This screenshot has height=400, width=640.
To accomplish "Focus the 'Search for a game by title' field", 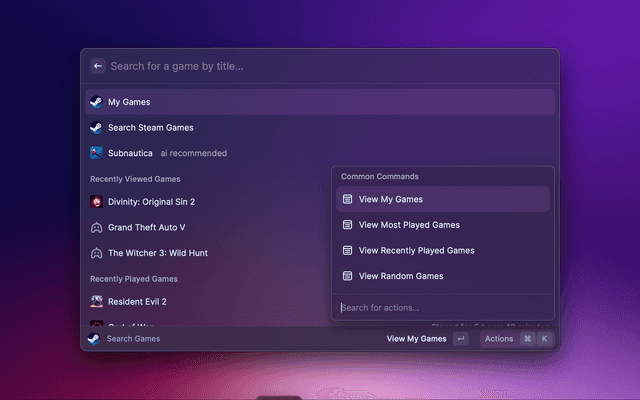I will click(300, 66).
